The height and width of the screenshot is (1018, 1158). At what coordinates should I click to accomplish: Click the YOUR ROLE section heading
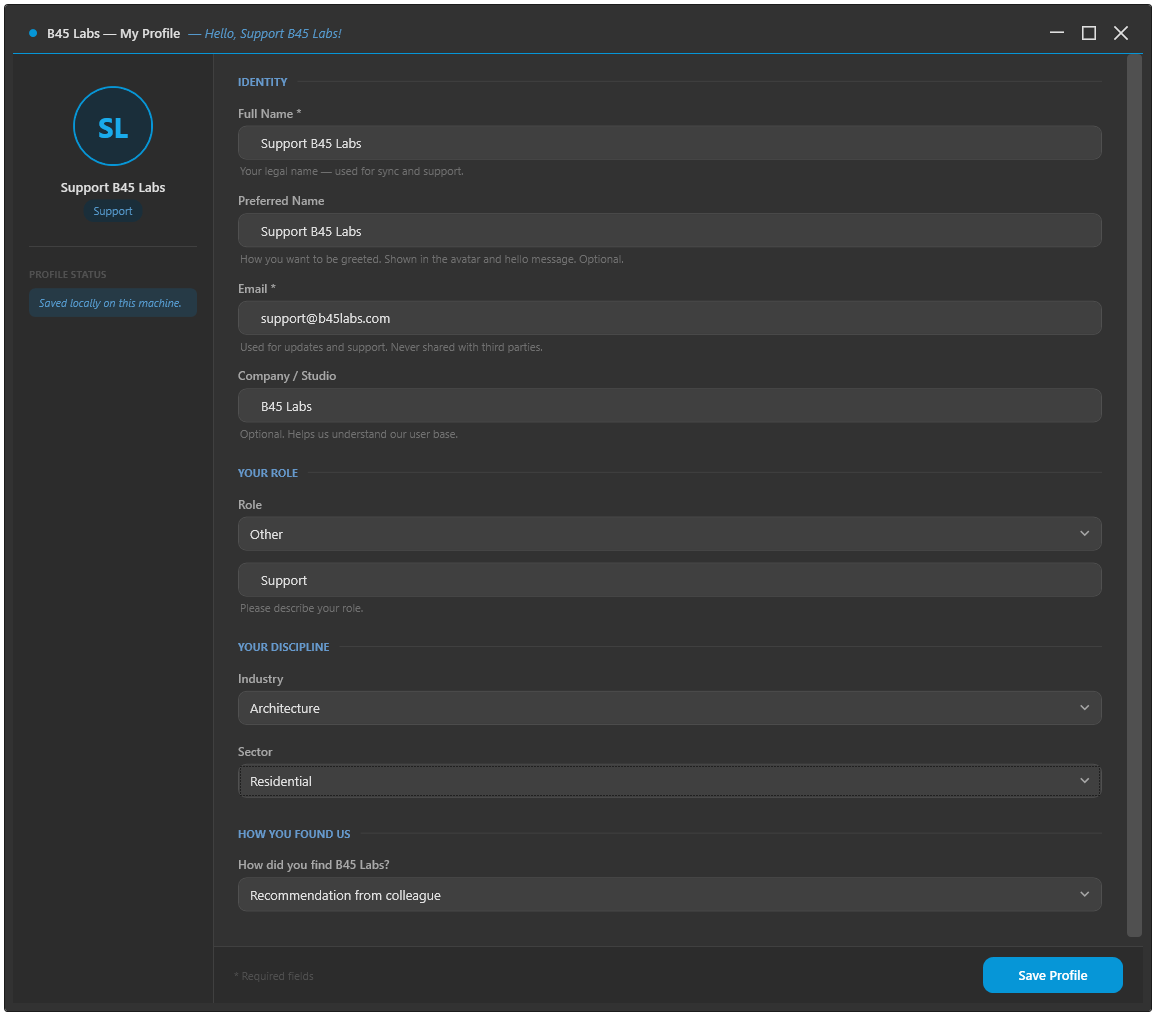tap(267, 473)
